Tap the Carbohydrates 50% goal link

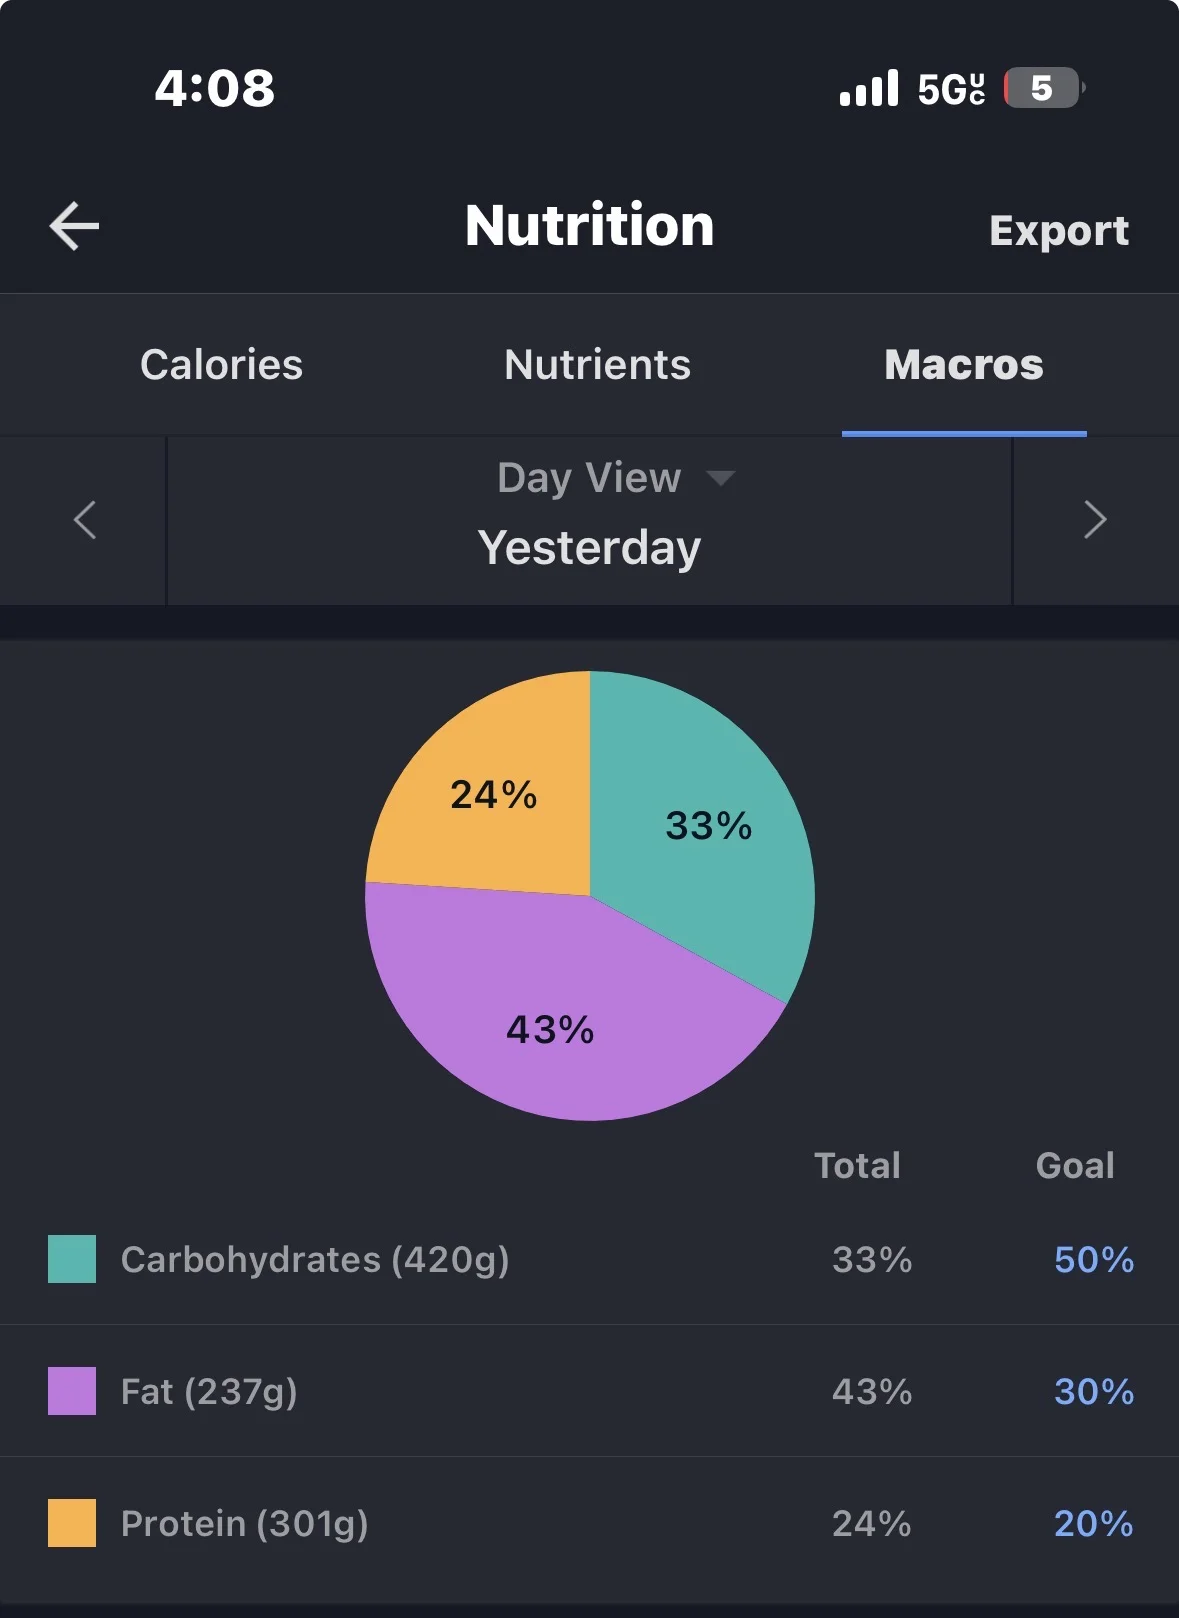(1094, 1259)
